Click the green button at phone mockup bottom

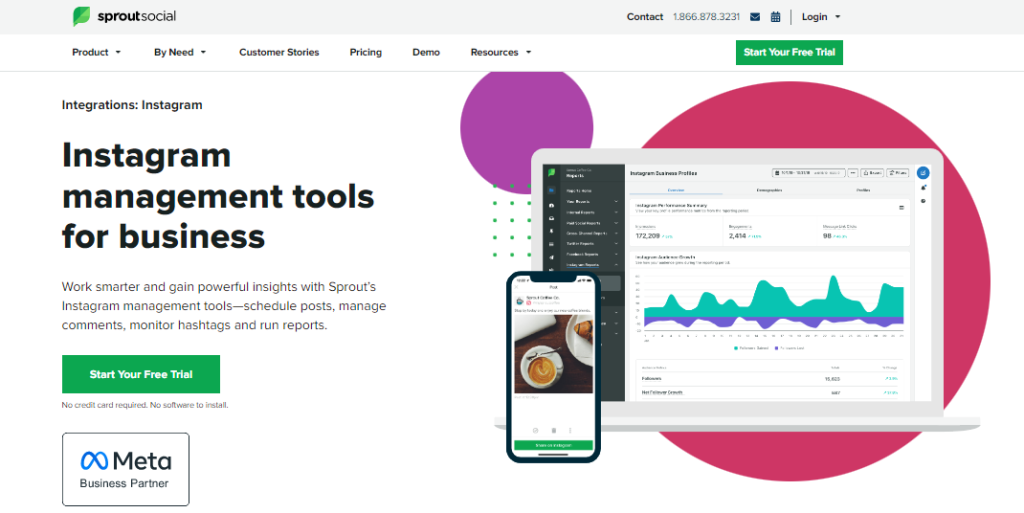(x=553, y=445)
